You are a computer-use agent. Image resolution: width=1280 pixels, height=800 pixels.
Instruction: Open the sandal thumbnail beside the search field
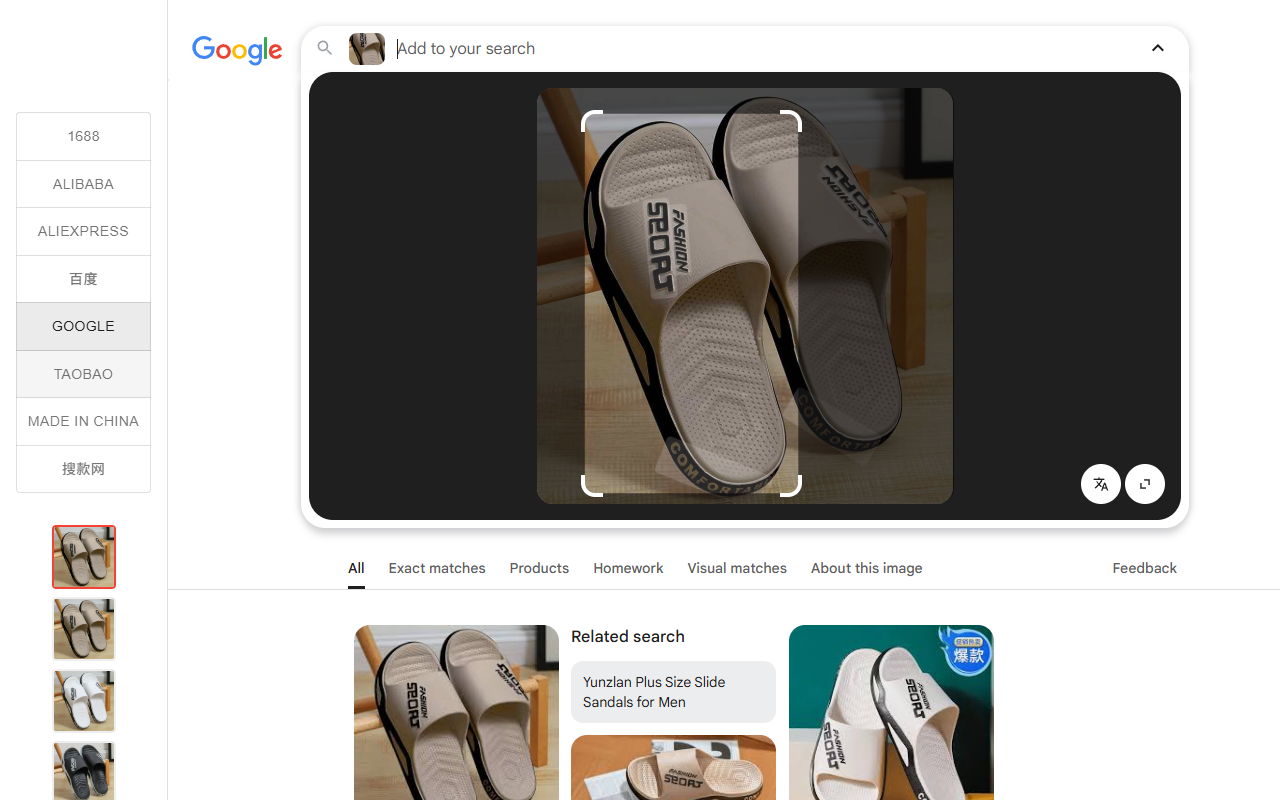(366, 48)
